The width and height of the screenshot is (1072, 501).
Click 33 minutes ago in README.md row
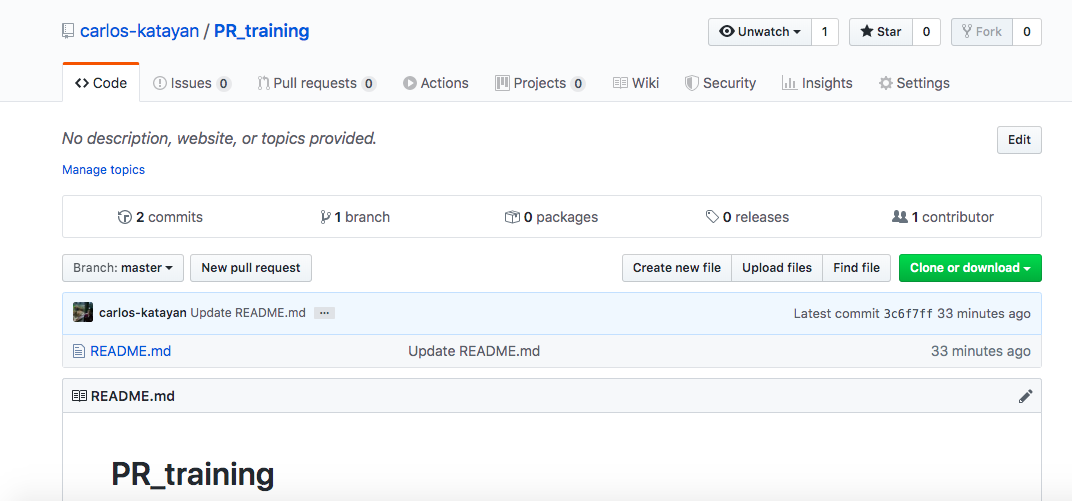tap(980, 351)
